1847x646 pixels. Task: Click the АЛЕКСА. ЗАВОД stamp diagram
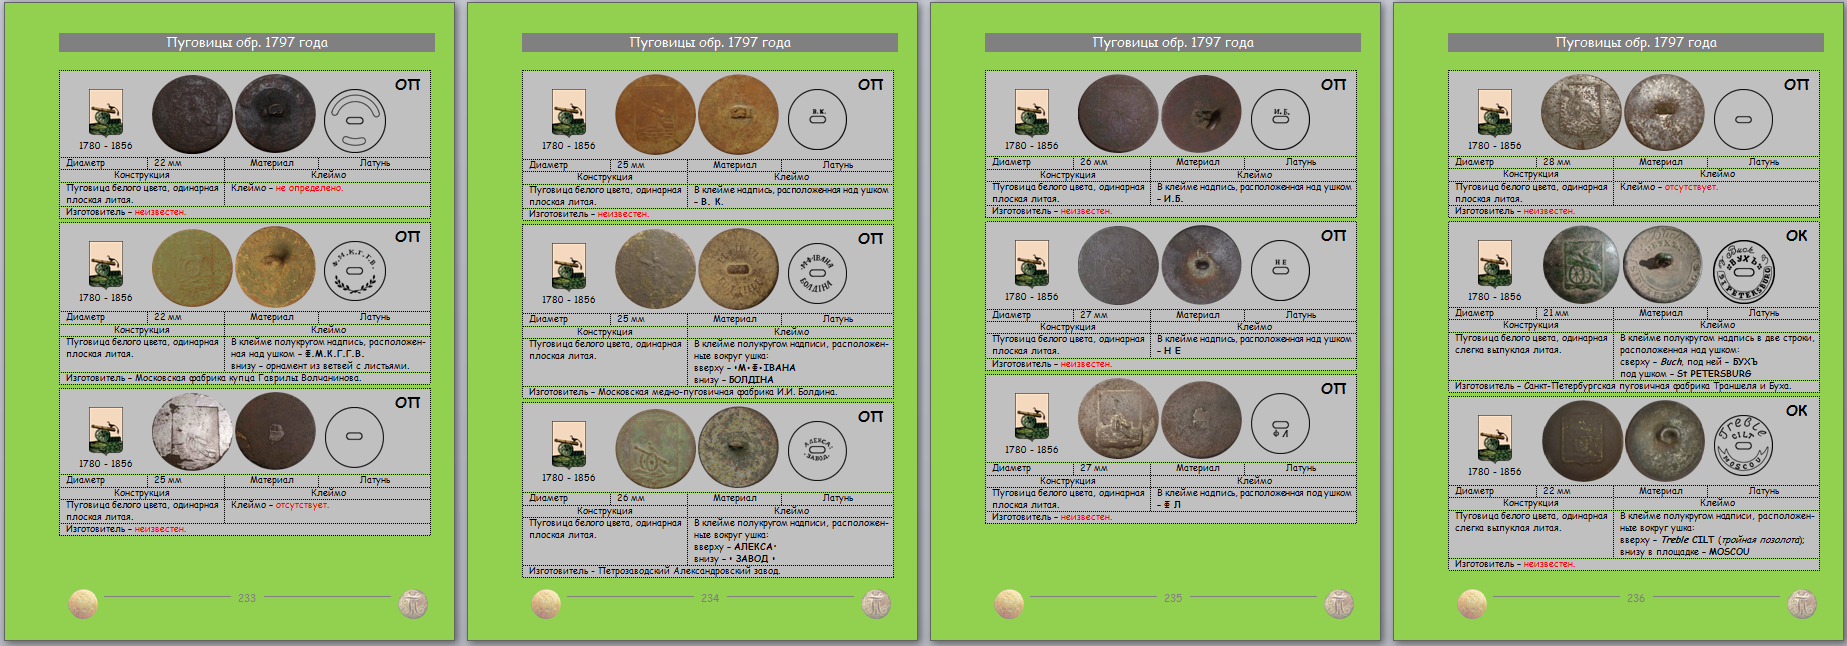(817, 450)
